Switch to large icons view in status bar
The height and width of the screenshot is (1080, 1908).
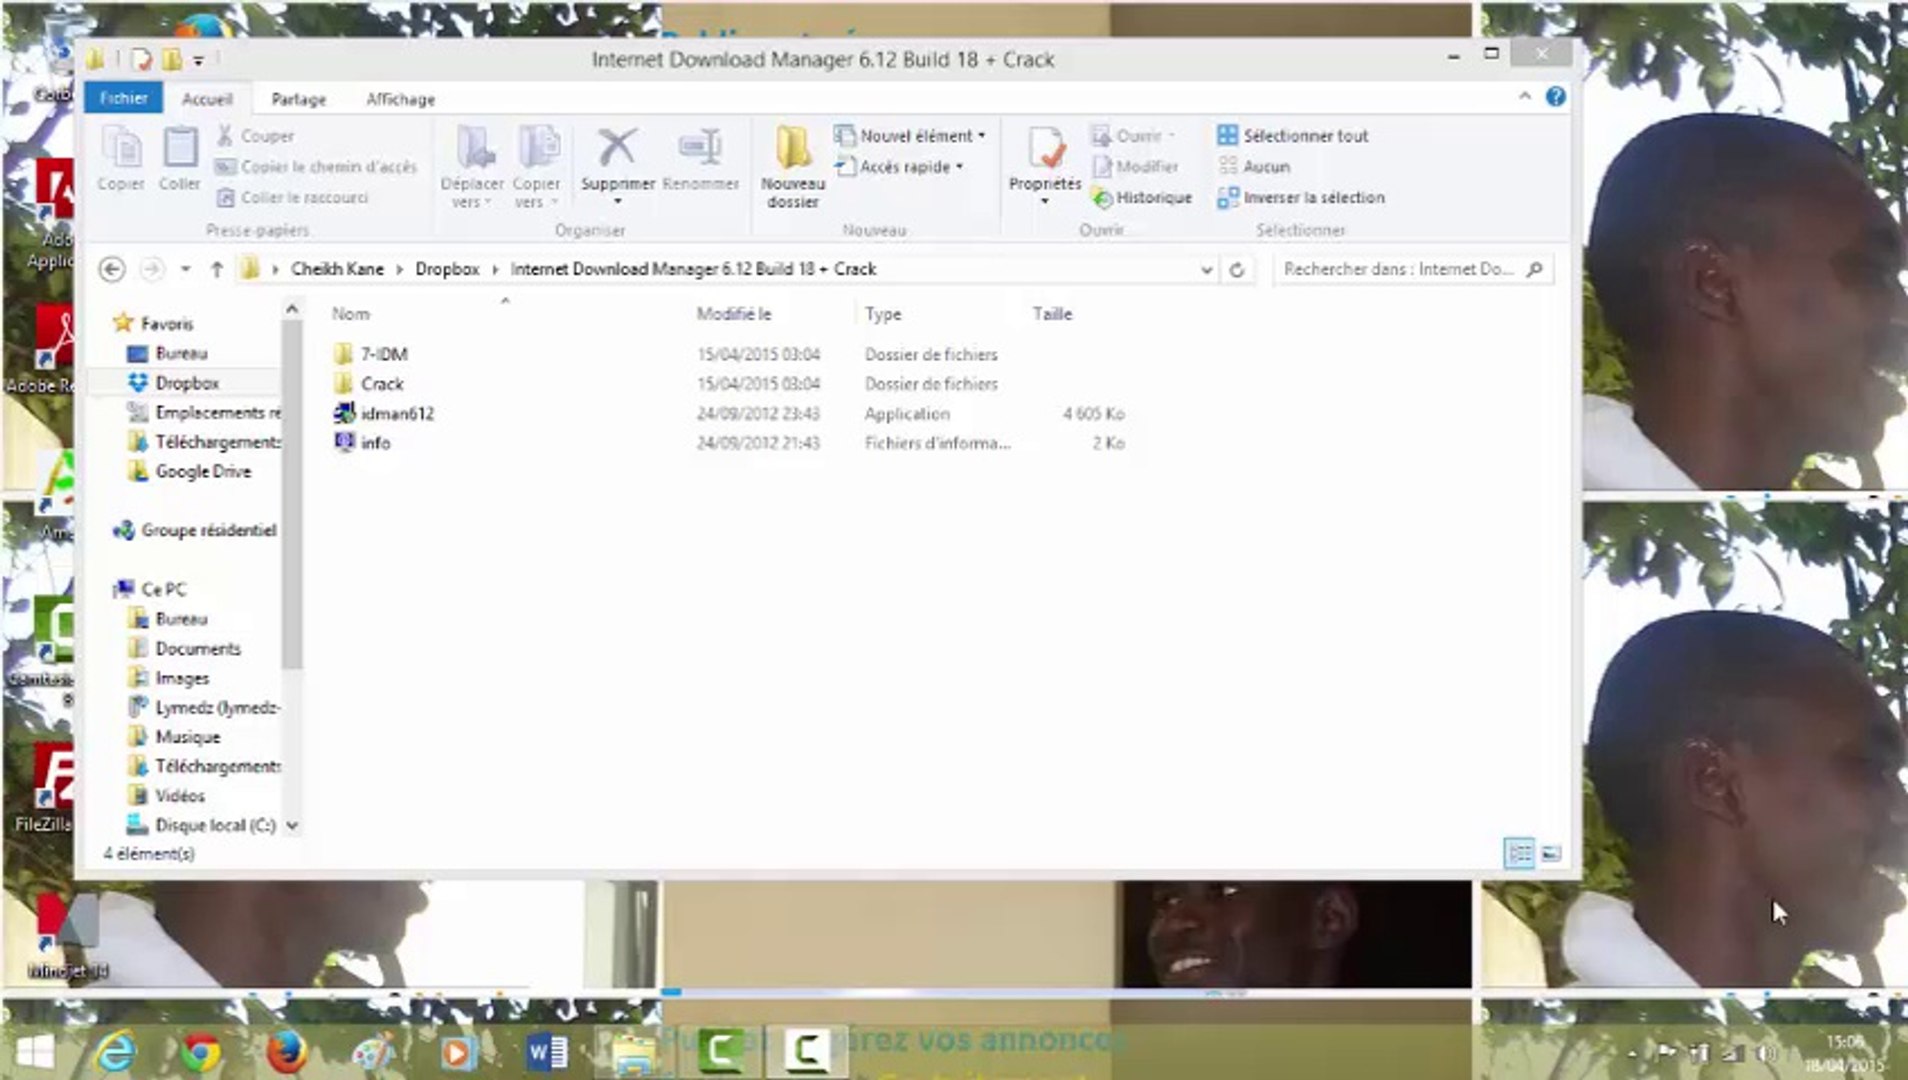coord(1551,854)
